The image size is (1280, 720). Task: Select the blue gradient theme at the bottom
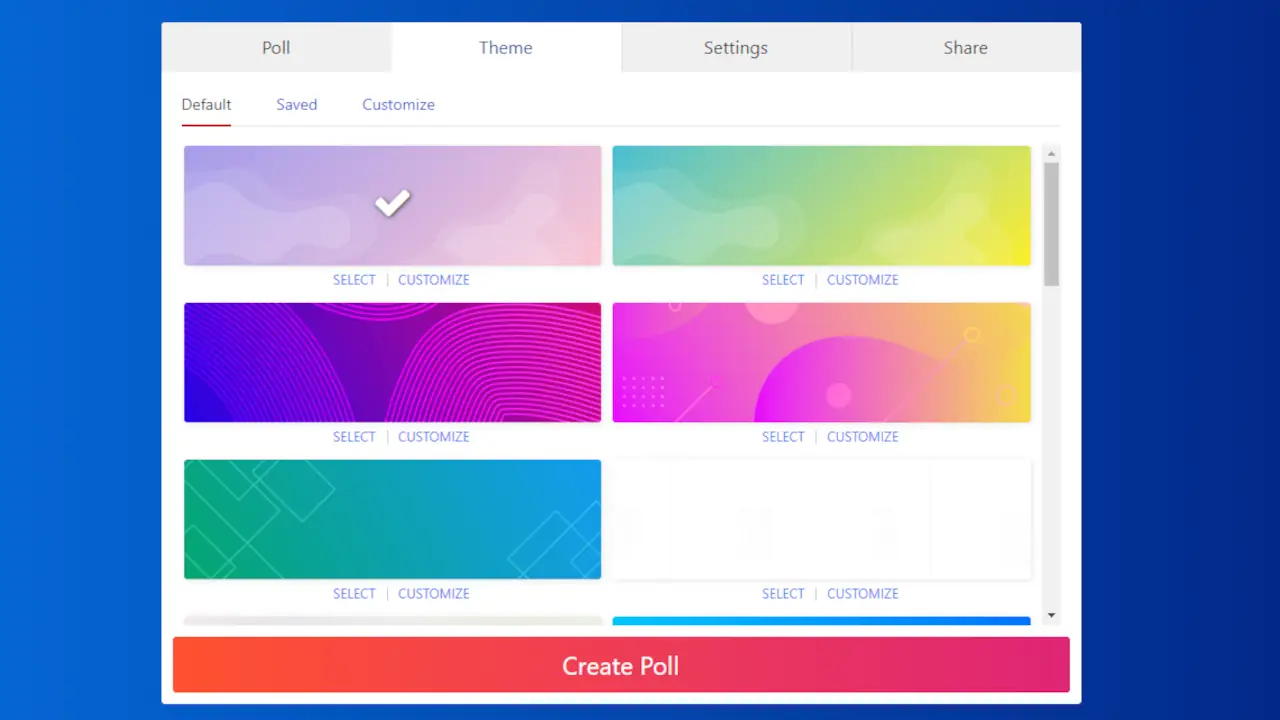[820, 620]
